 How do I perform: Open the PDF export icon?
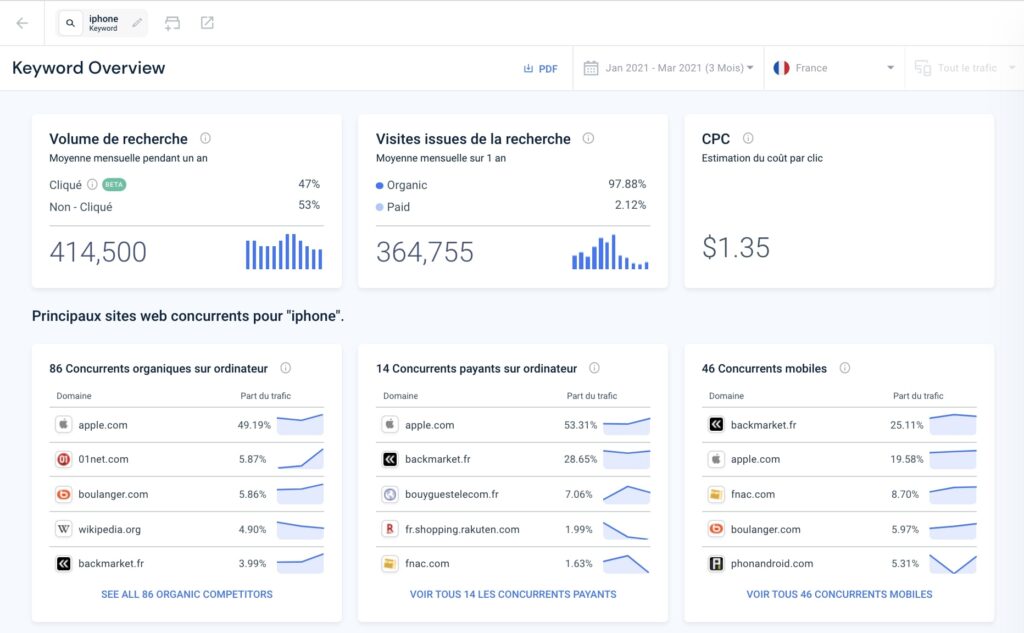click(530, 68)
